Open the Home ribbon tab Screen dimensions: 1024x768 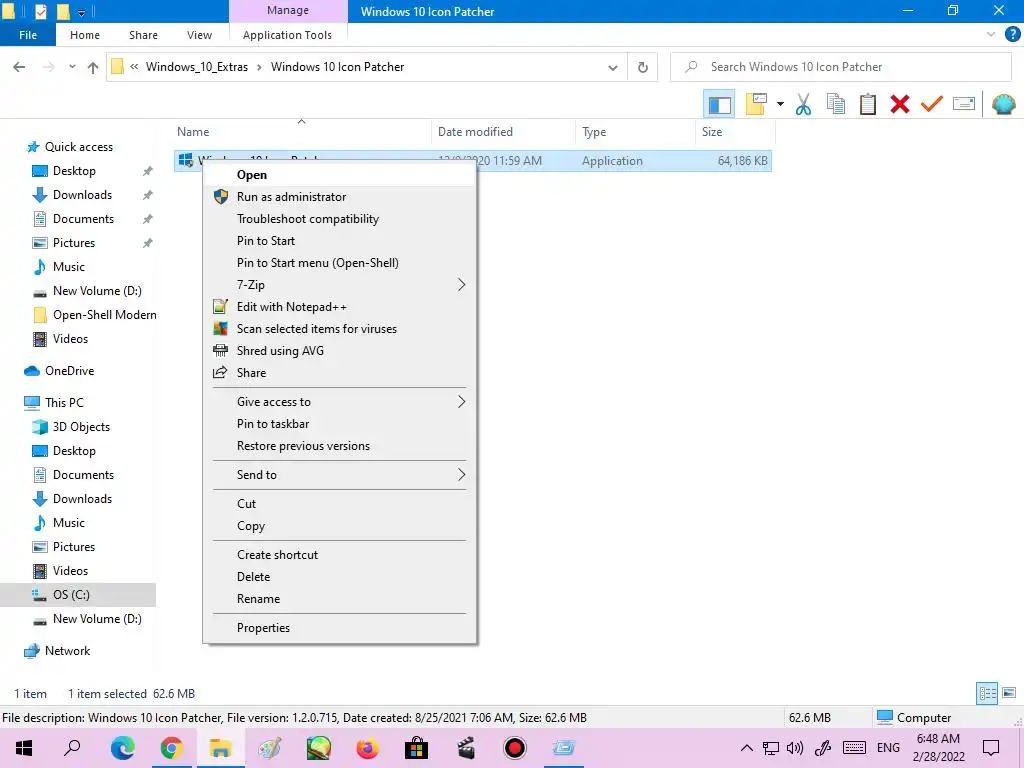[85, 35]
